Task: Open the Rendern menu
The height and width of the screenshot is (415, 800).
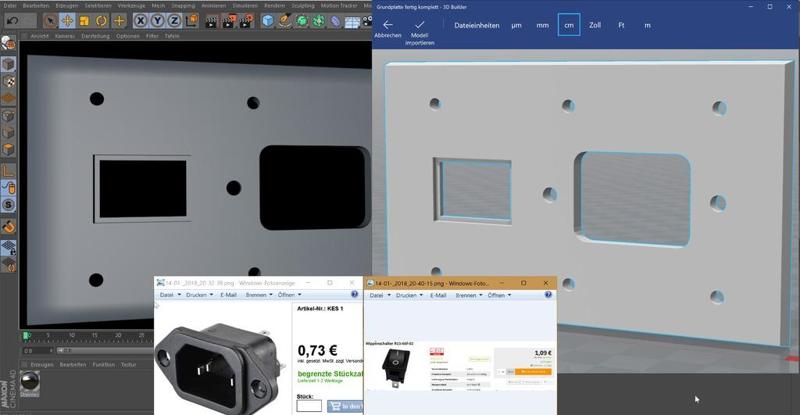Action: pyautogui.click(x=274, y=6)
